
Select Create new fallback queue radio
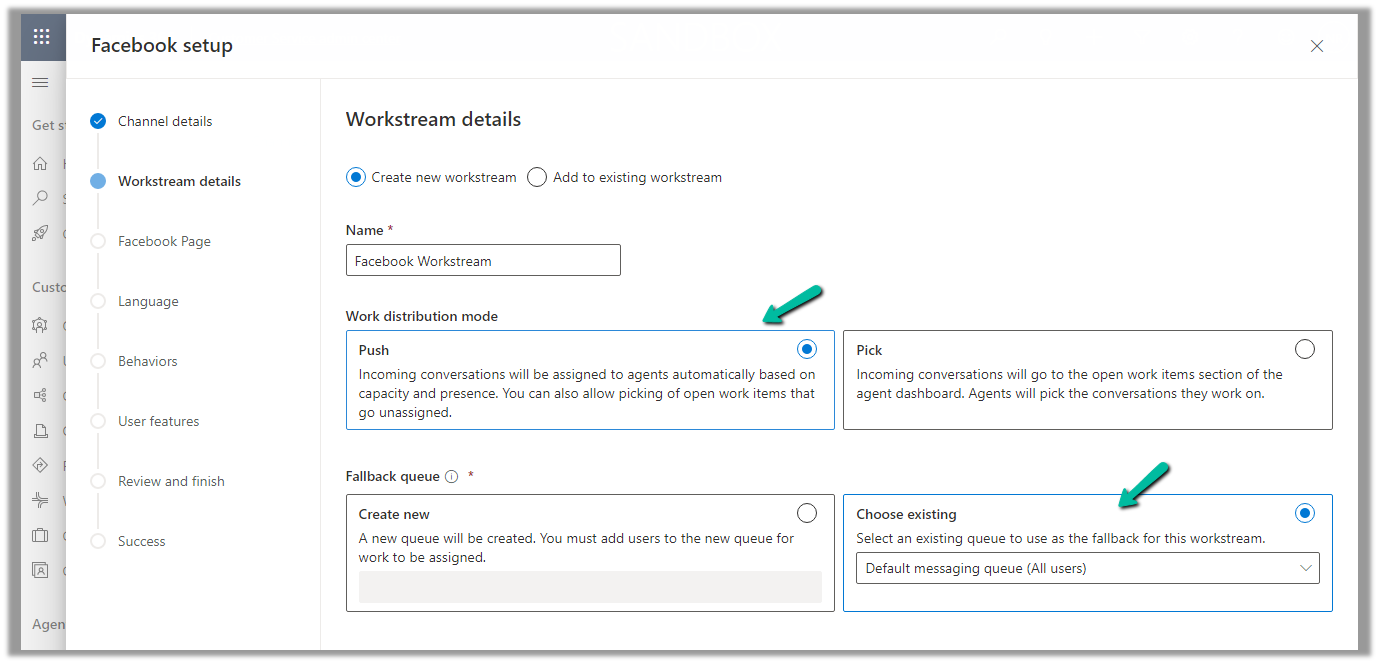807,513
